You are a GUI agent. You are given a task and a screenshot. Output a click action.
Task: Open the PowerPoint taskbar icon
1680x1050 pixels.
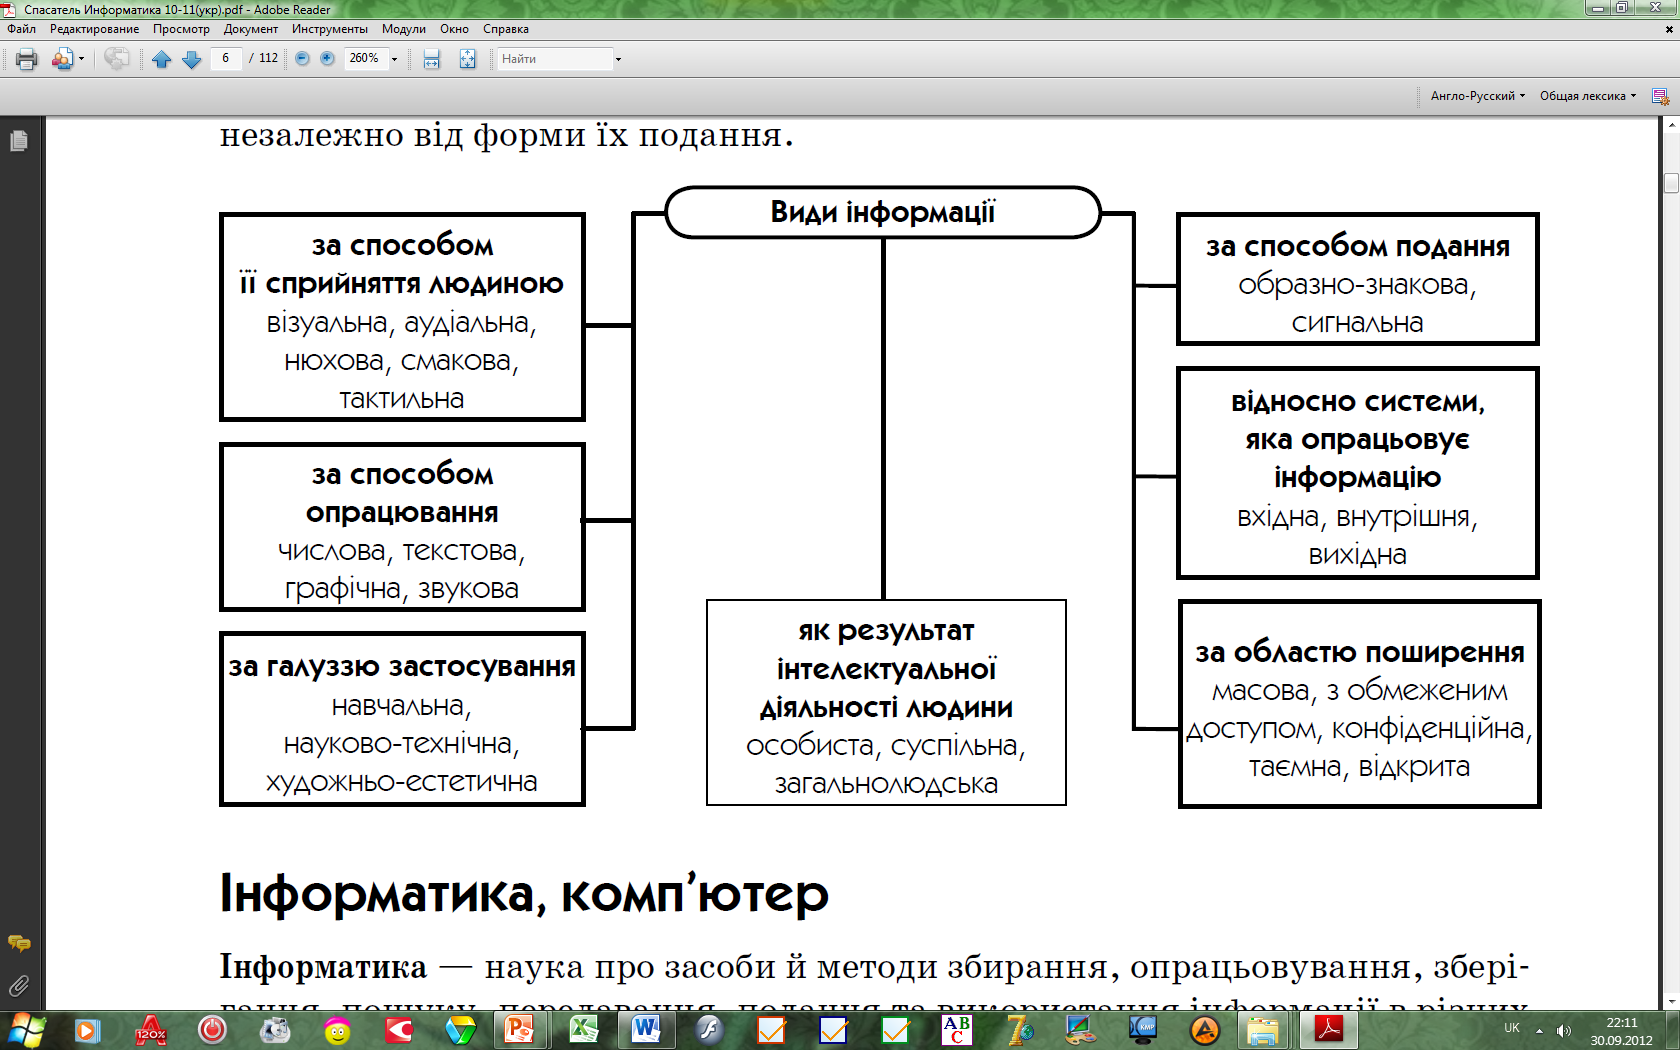click(520, 1030)
